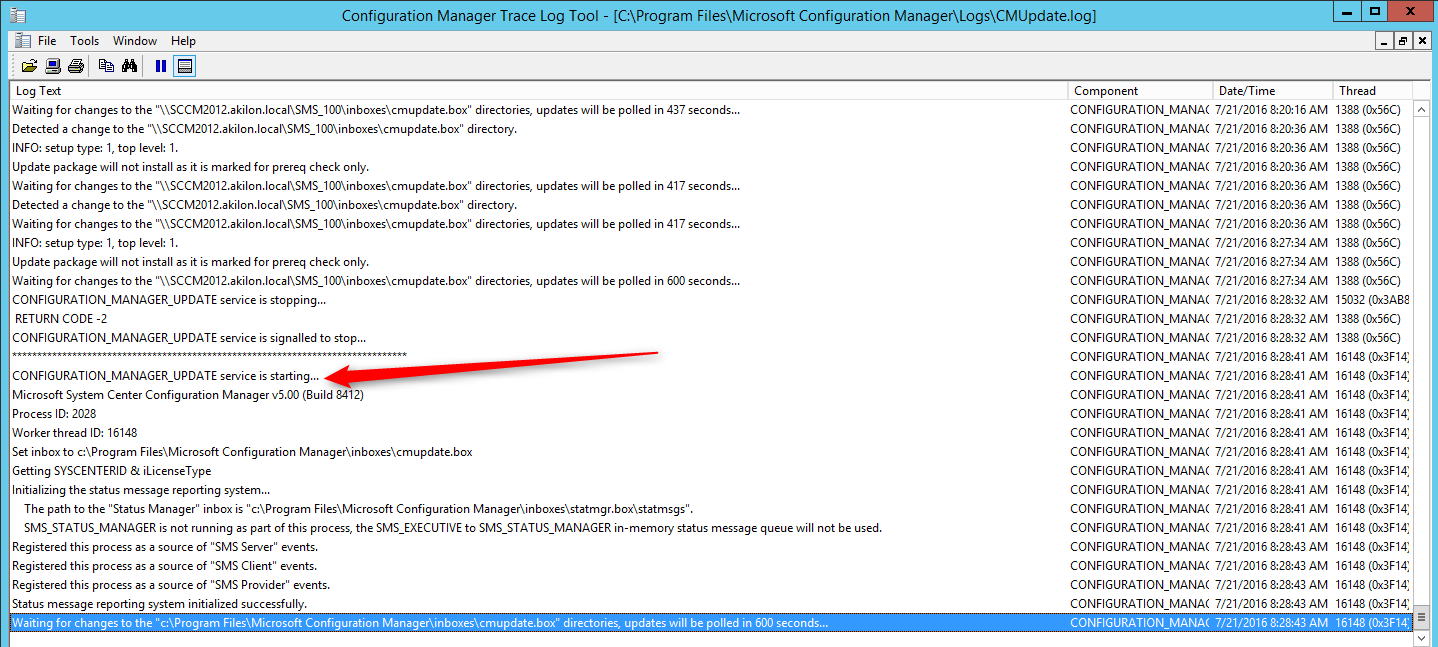The width and height of the screenshot is (1438, 647).
Task: Open the File menu
Action: 47,41
